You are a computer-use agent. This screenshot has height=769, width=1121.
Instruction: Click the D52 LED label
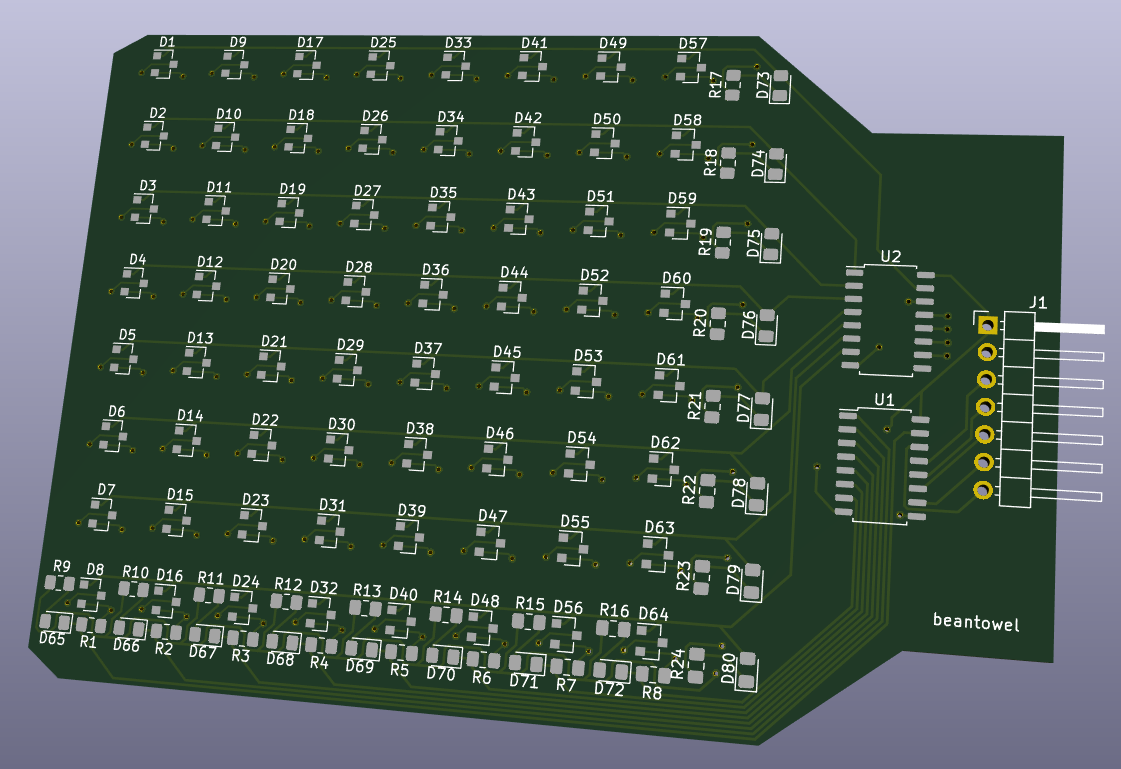point(595,275)
